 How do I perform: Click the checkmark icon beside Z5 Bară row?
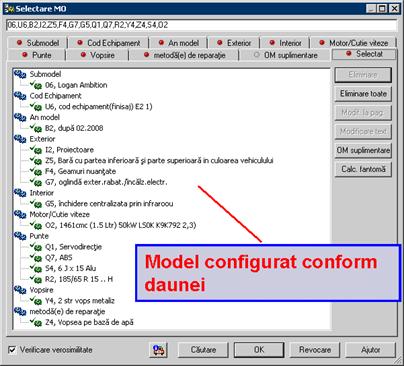(36, 161)
